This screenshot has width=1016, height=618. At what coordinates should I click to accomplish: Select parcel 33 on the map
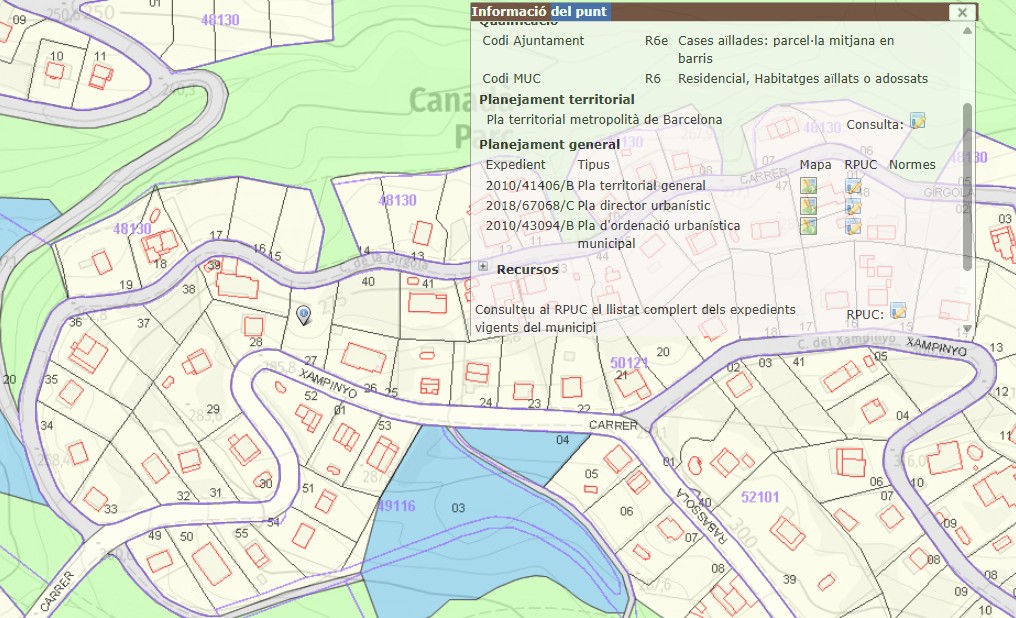pyautogui.click(x=110, y=509)
